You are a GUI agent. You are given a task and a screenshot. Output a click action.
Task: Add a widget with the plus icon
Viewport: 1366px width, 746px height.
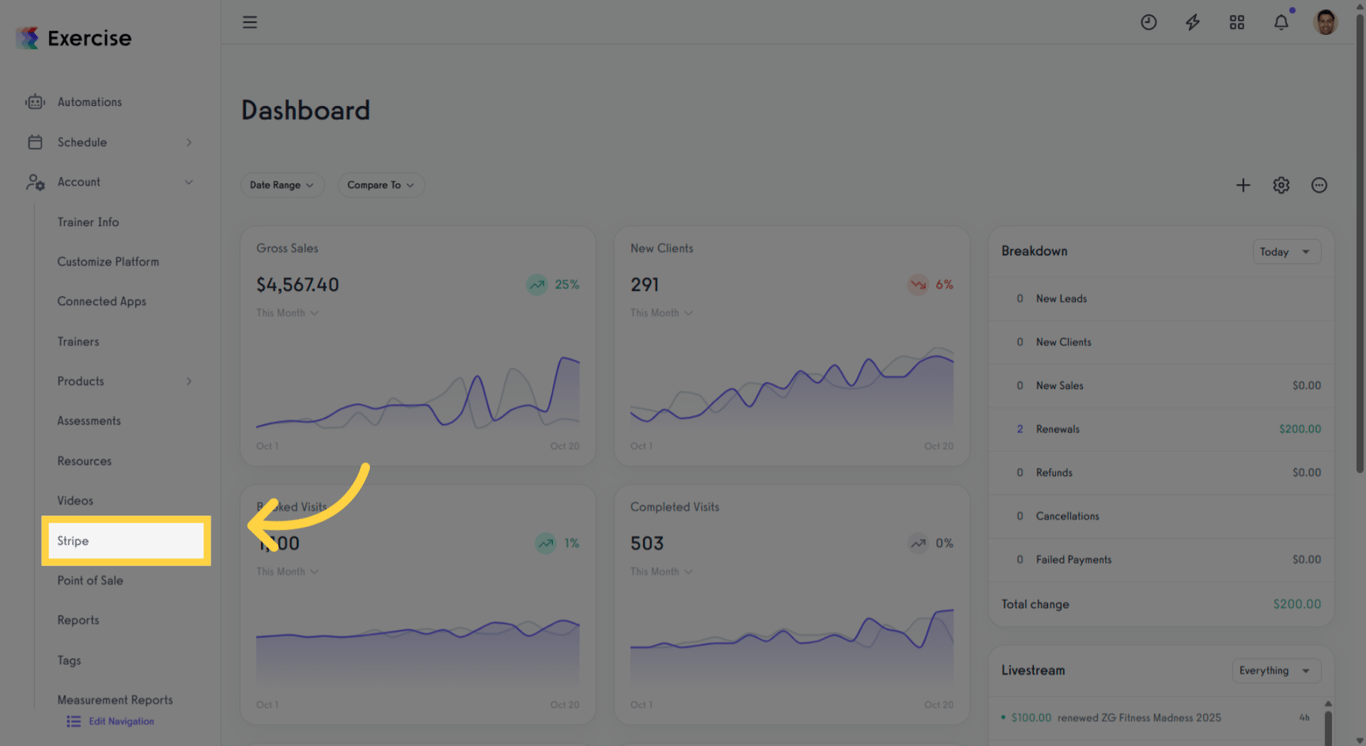tap(1243, 185)
